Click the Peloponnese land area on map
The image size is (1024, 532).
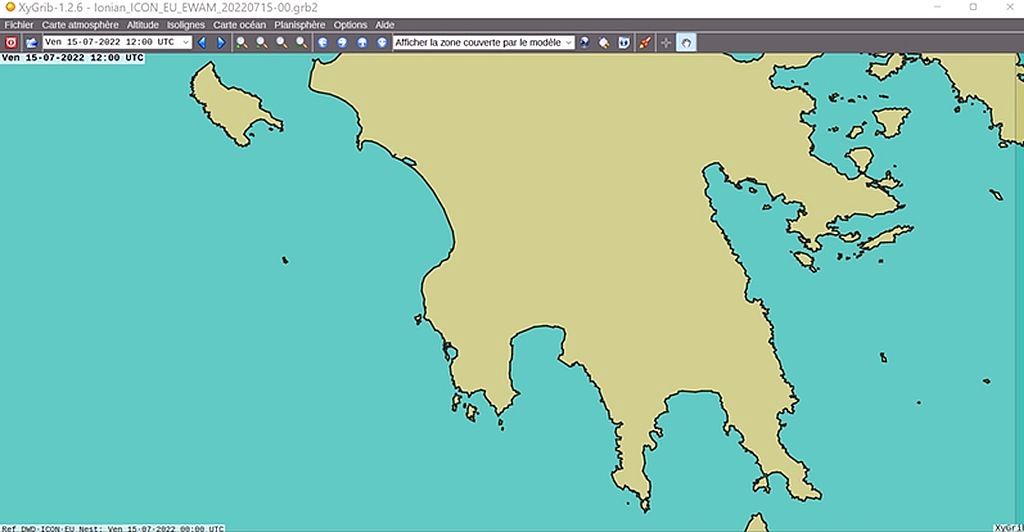(600, 250)
